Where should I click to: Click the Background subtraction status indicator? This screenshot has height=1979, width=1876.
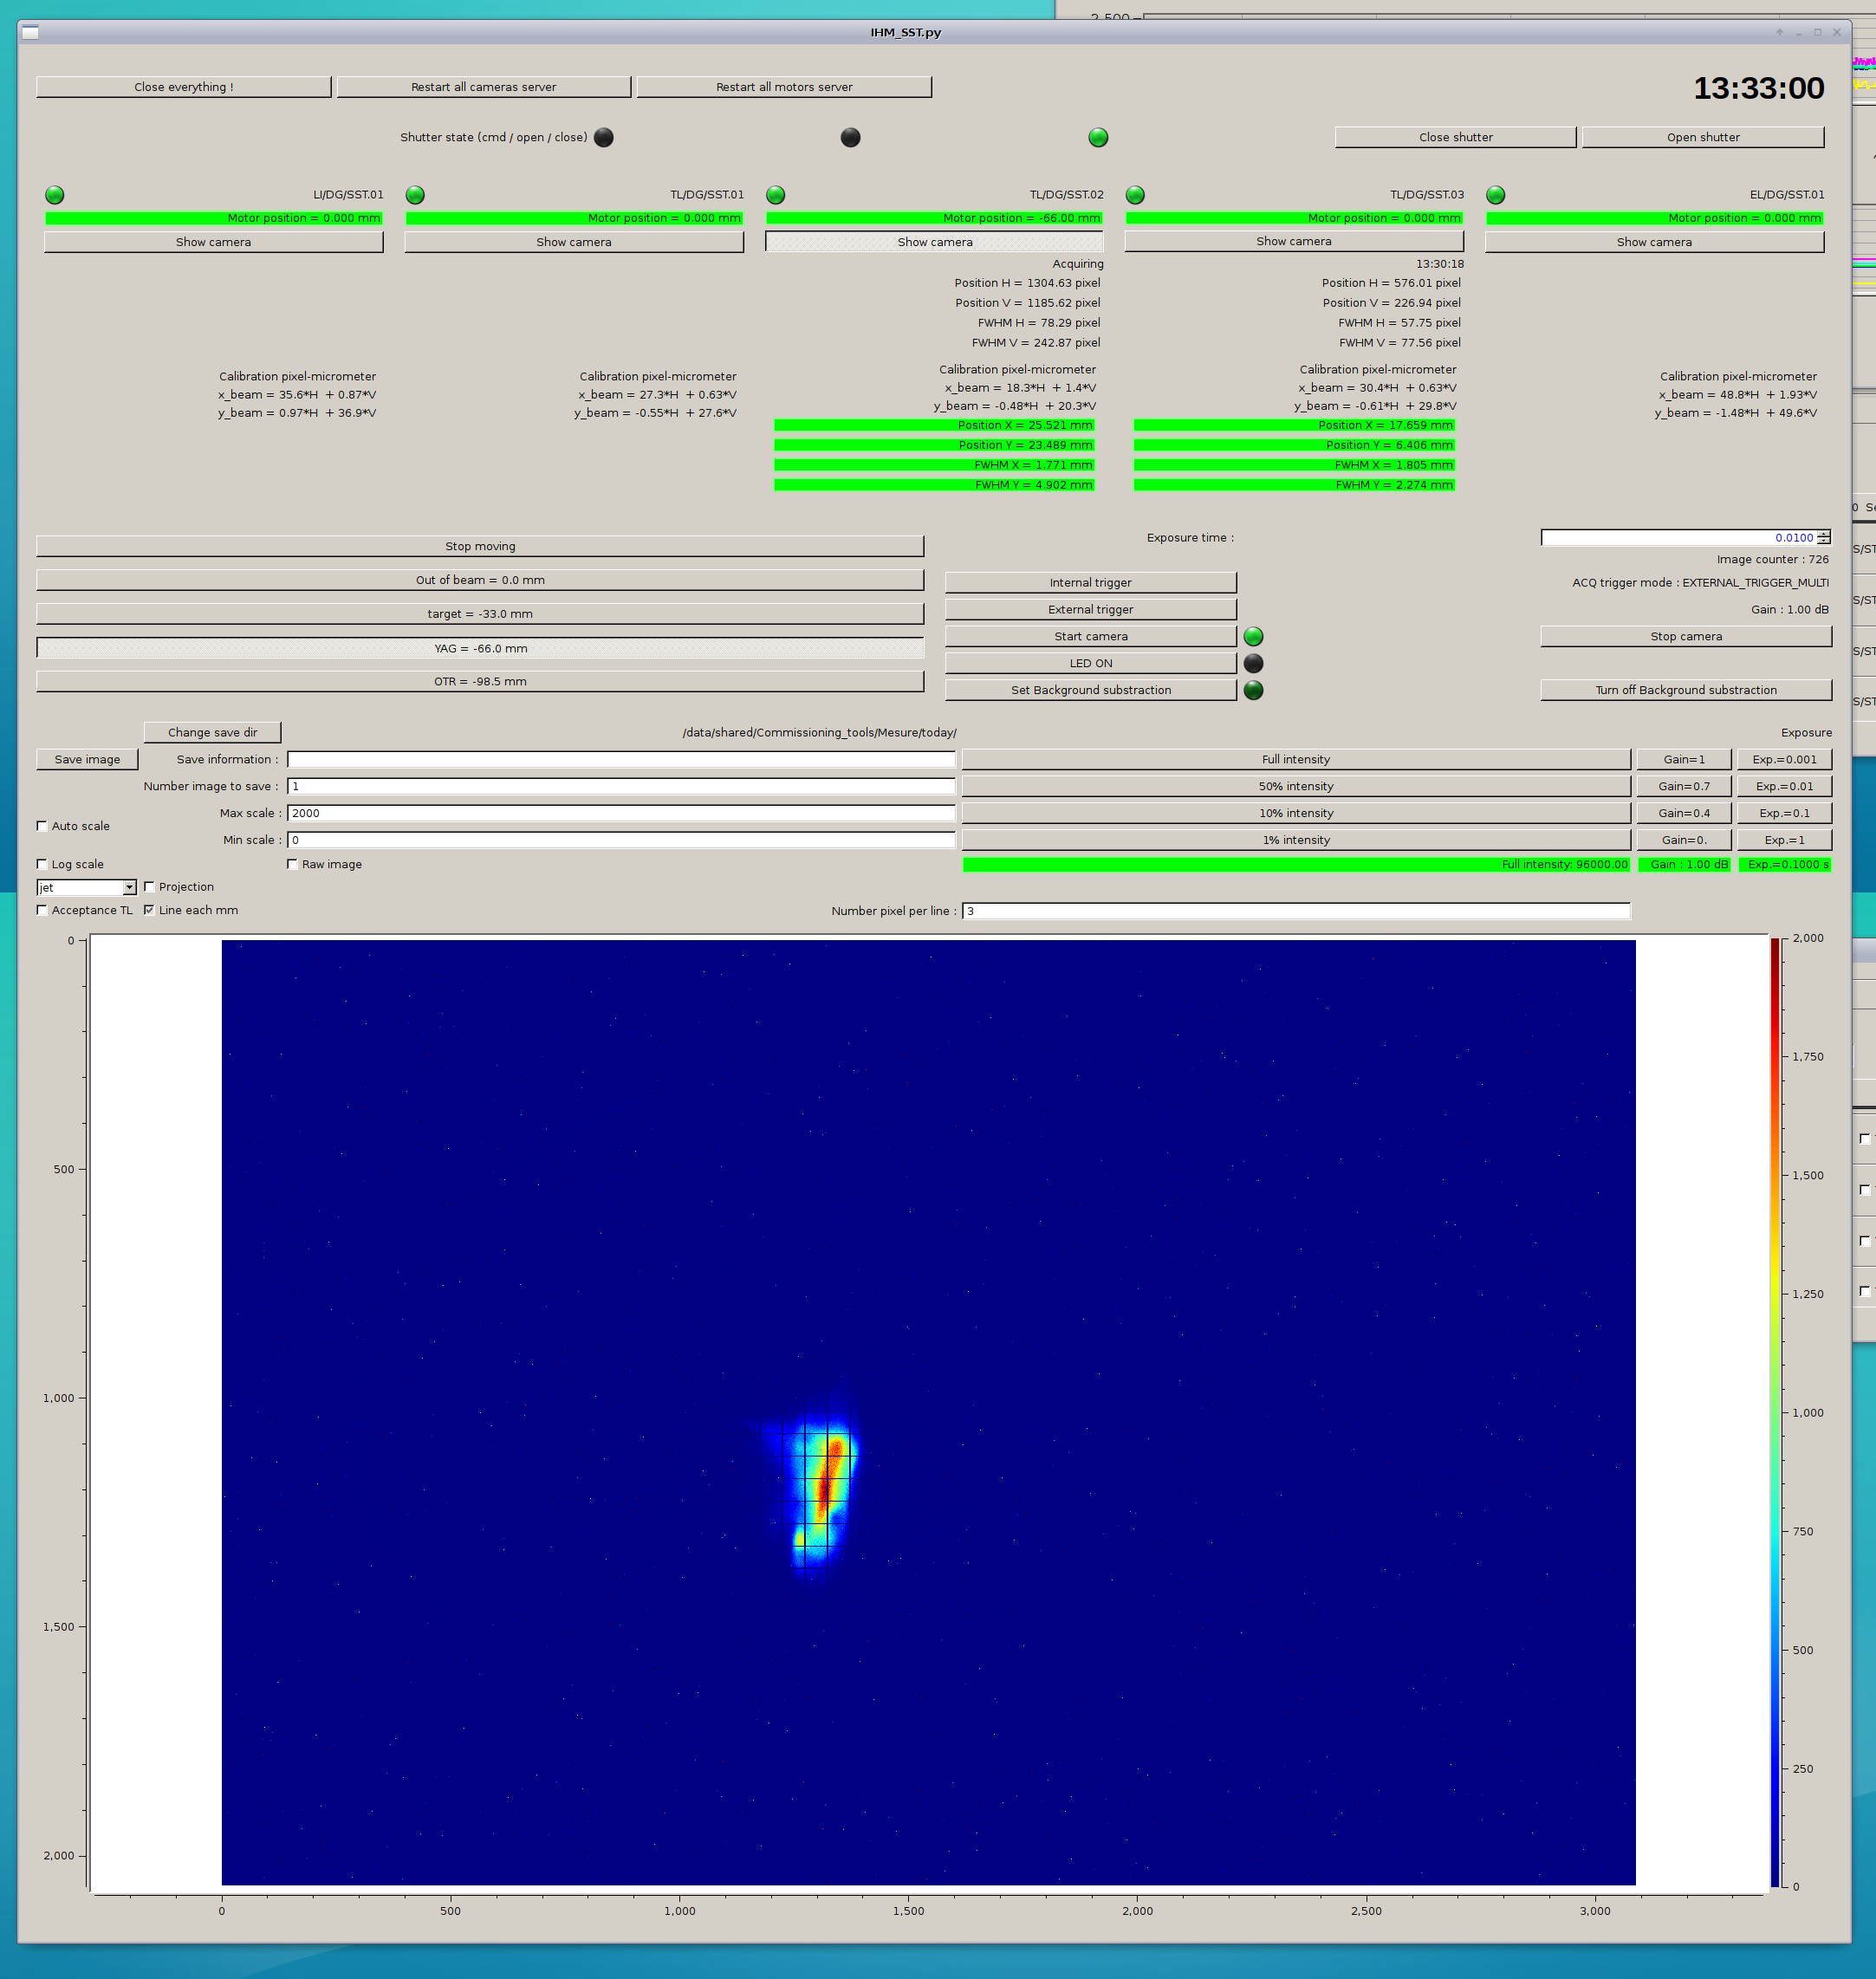tap(1253, 691)
